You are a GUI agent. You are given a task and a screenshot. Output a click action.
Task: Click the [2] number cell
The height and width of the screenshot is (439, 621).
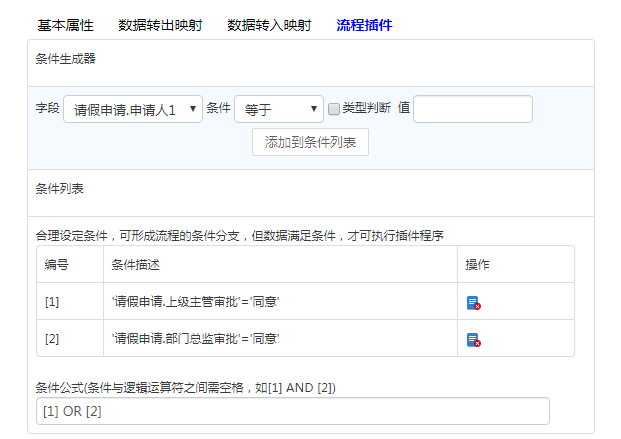tap(52, 339)
